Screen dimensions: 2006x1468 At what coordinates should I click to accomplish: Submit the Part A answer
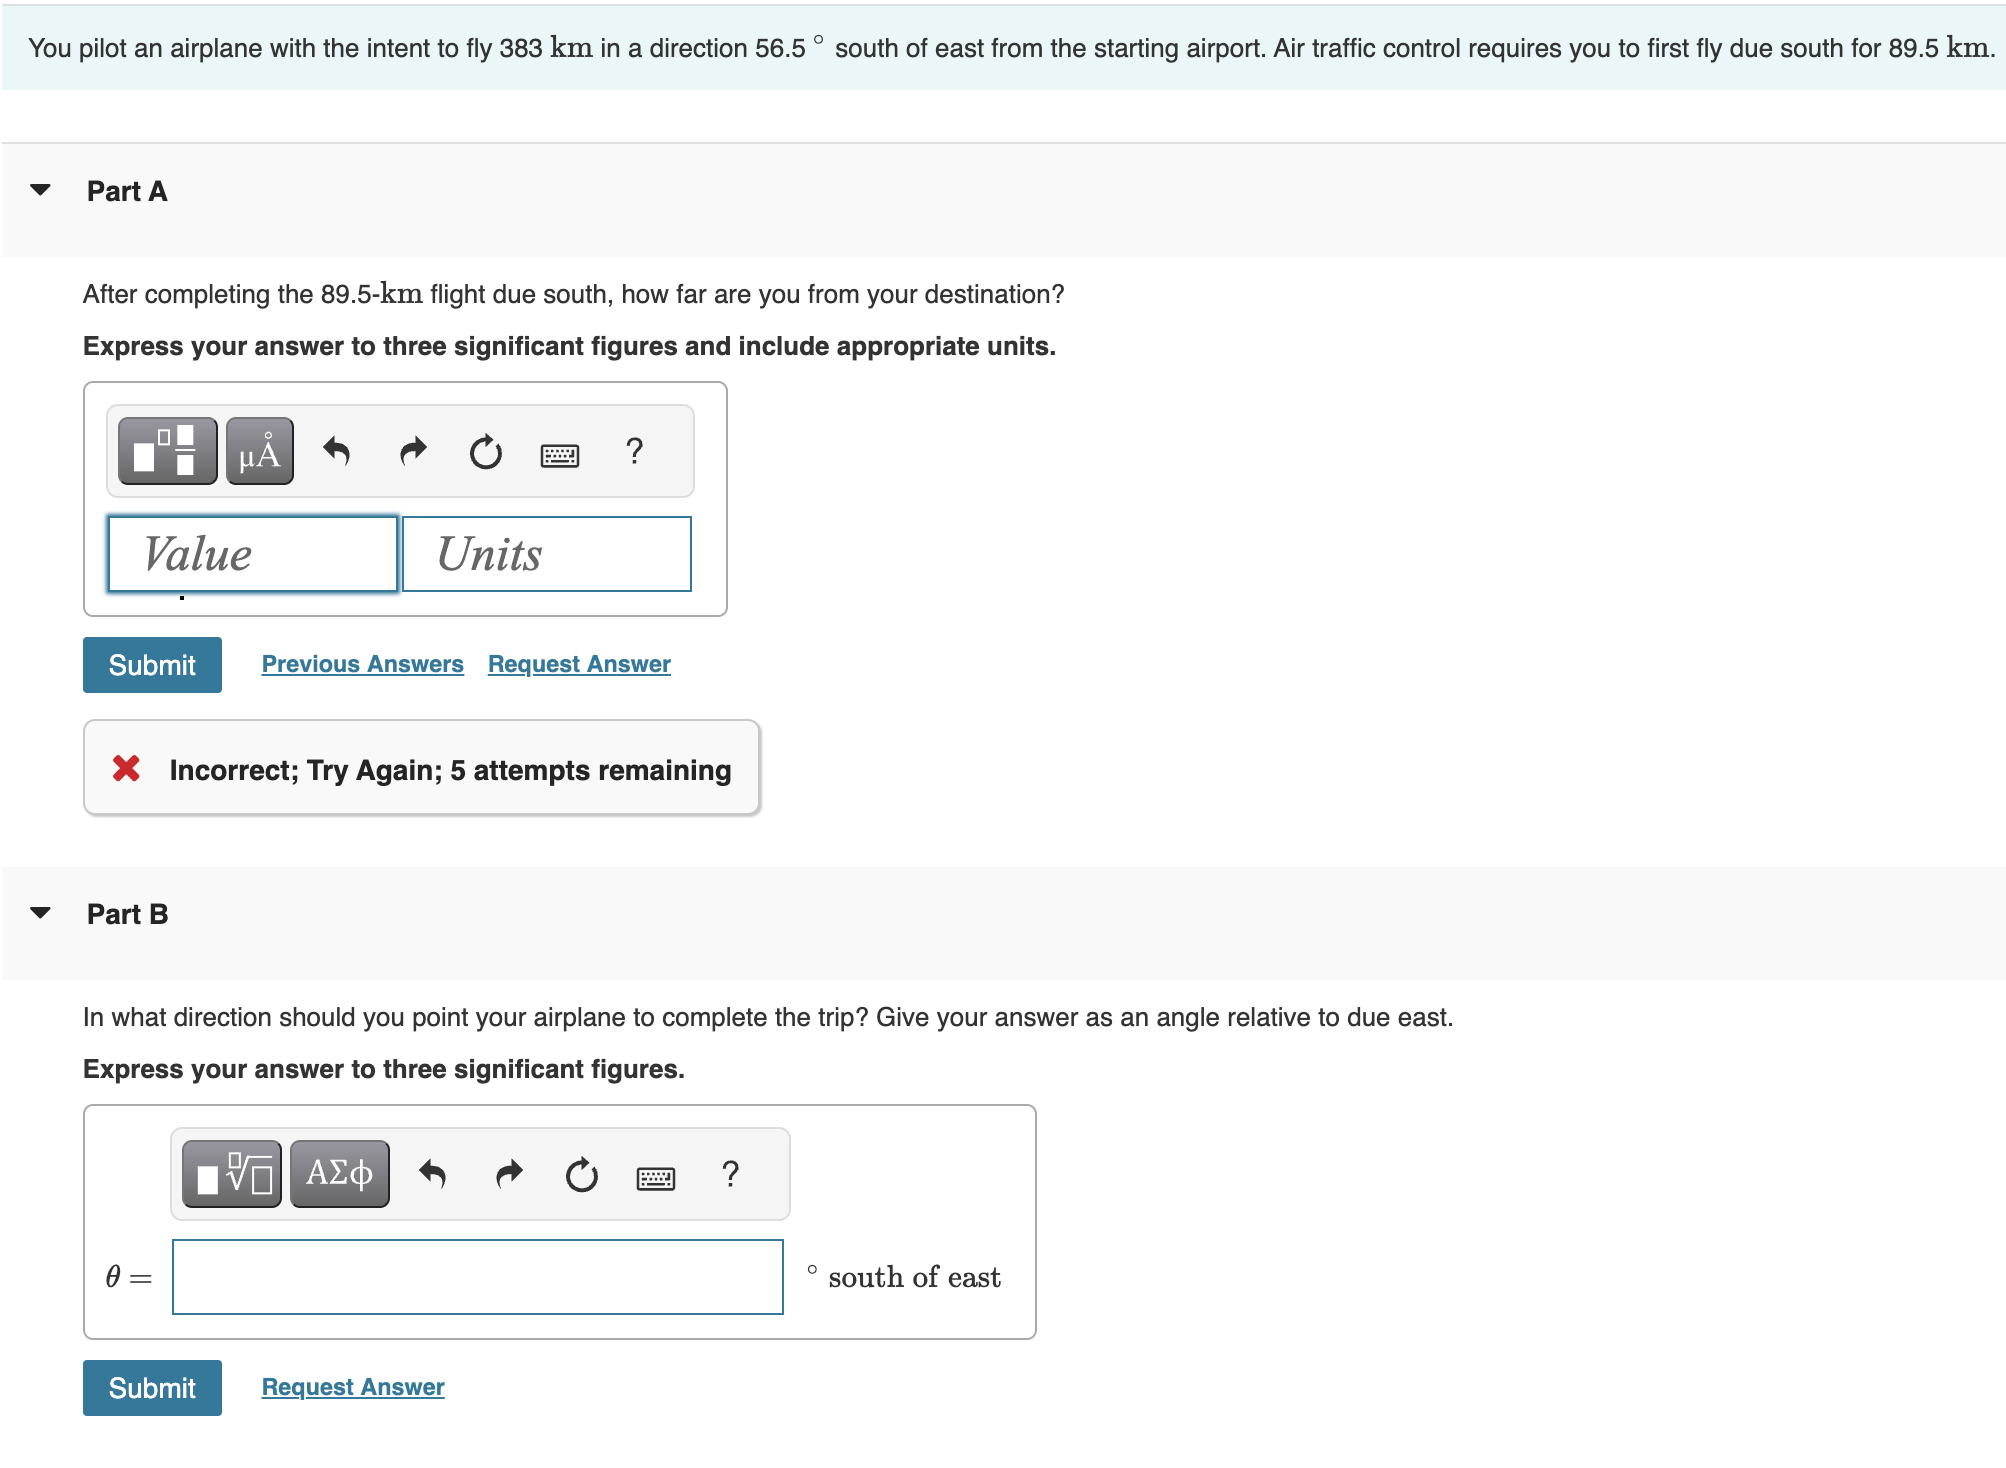152,665
